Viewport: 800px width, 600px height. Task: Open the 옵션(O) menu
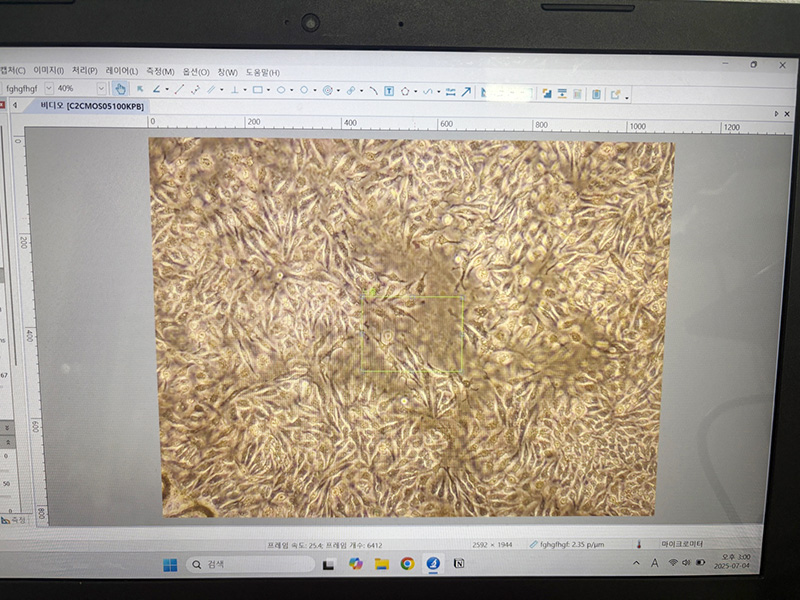tap(196, 72)
